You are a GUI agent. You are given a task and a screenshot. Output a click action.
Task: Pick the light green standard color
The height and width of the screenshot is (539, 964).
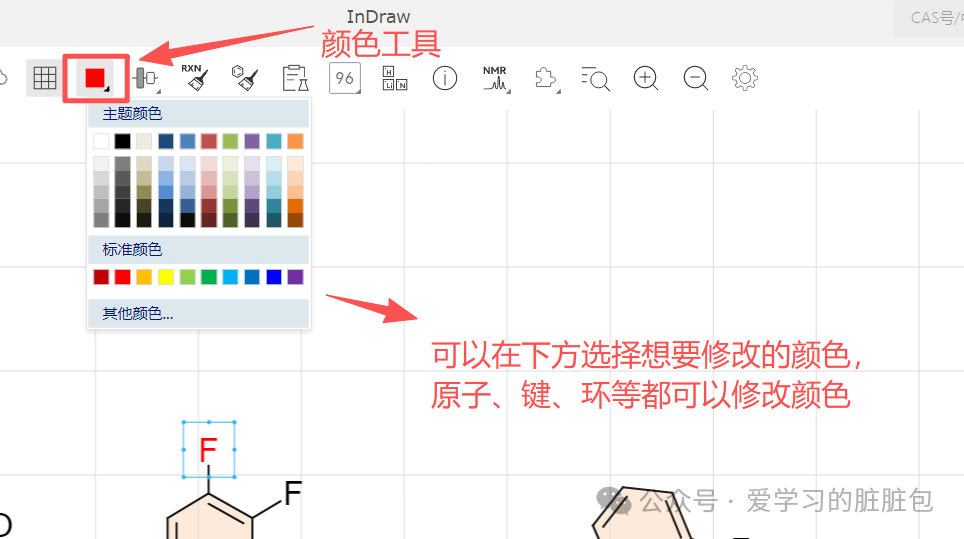pos(188,277)
